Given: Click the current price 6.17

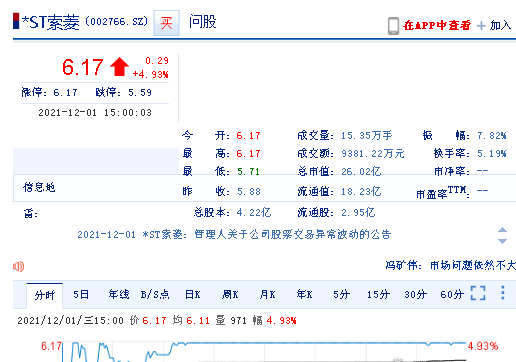Looking at the screenshot, I should coord(83,67).
